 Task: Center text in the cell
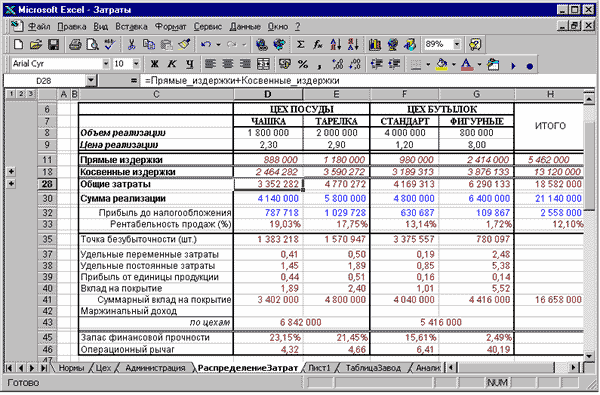[228, 64]
